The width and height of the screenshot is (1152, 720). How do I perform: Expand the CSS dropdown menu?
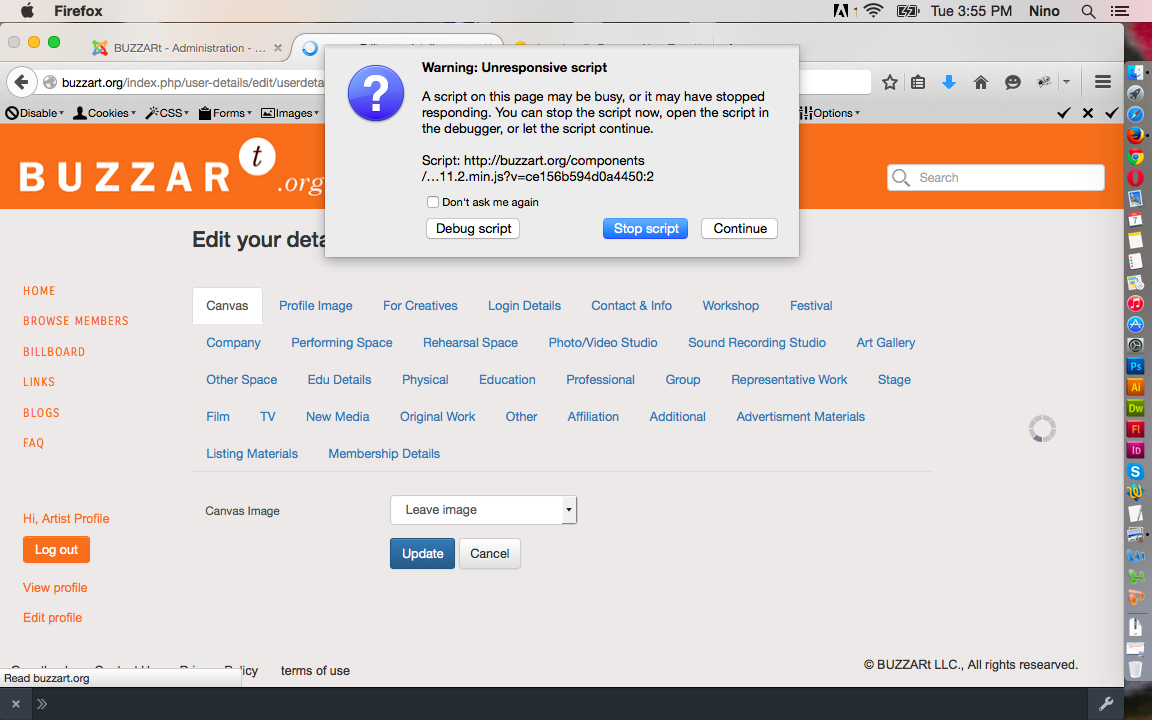pyautogui.click(x=168, y=113)
